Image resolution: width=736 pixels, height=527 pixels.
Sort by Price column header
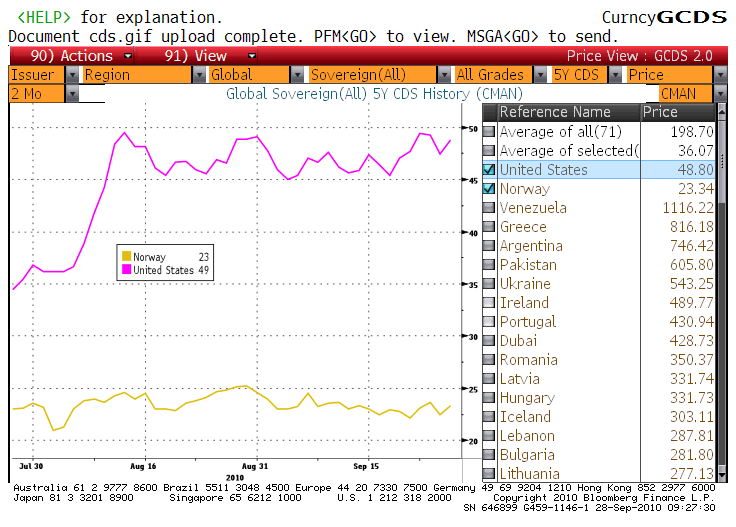click(678, 112)
